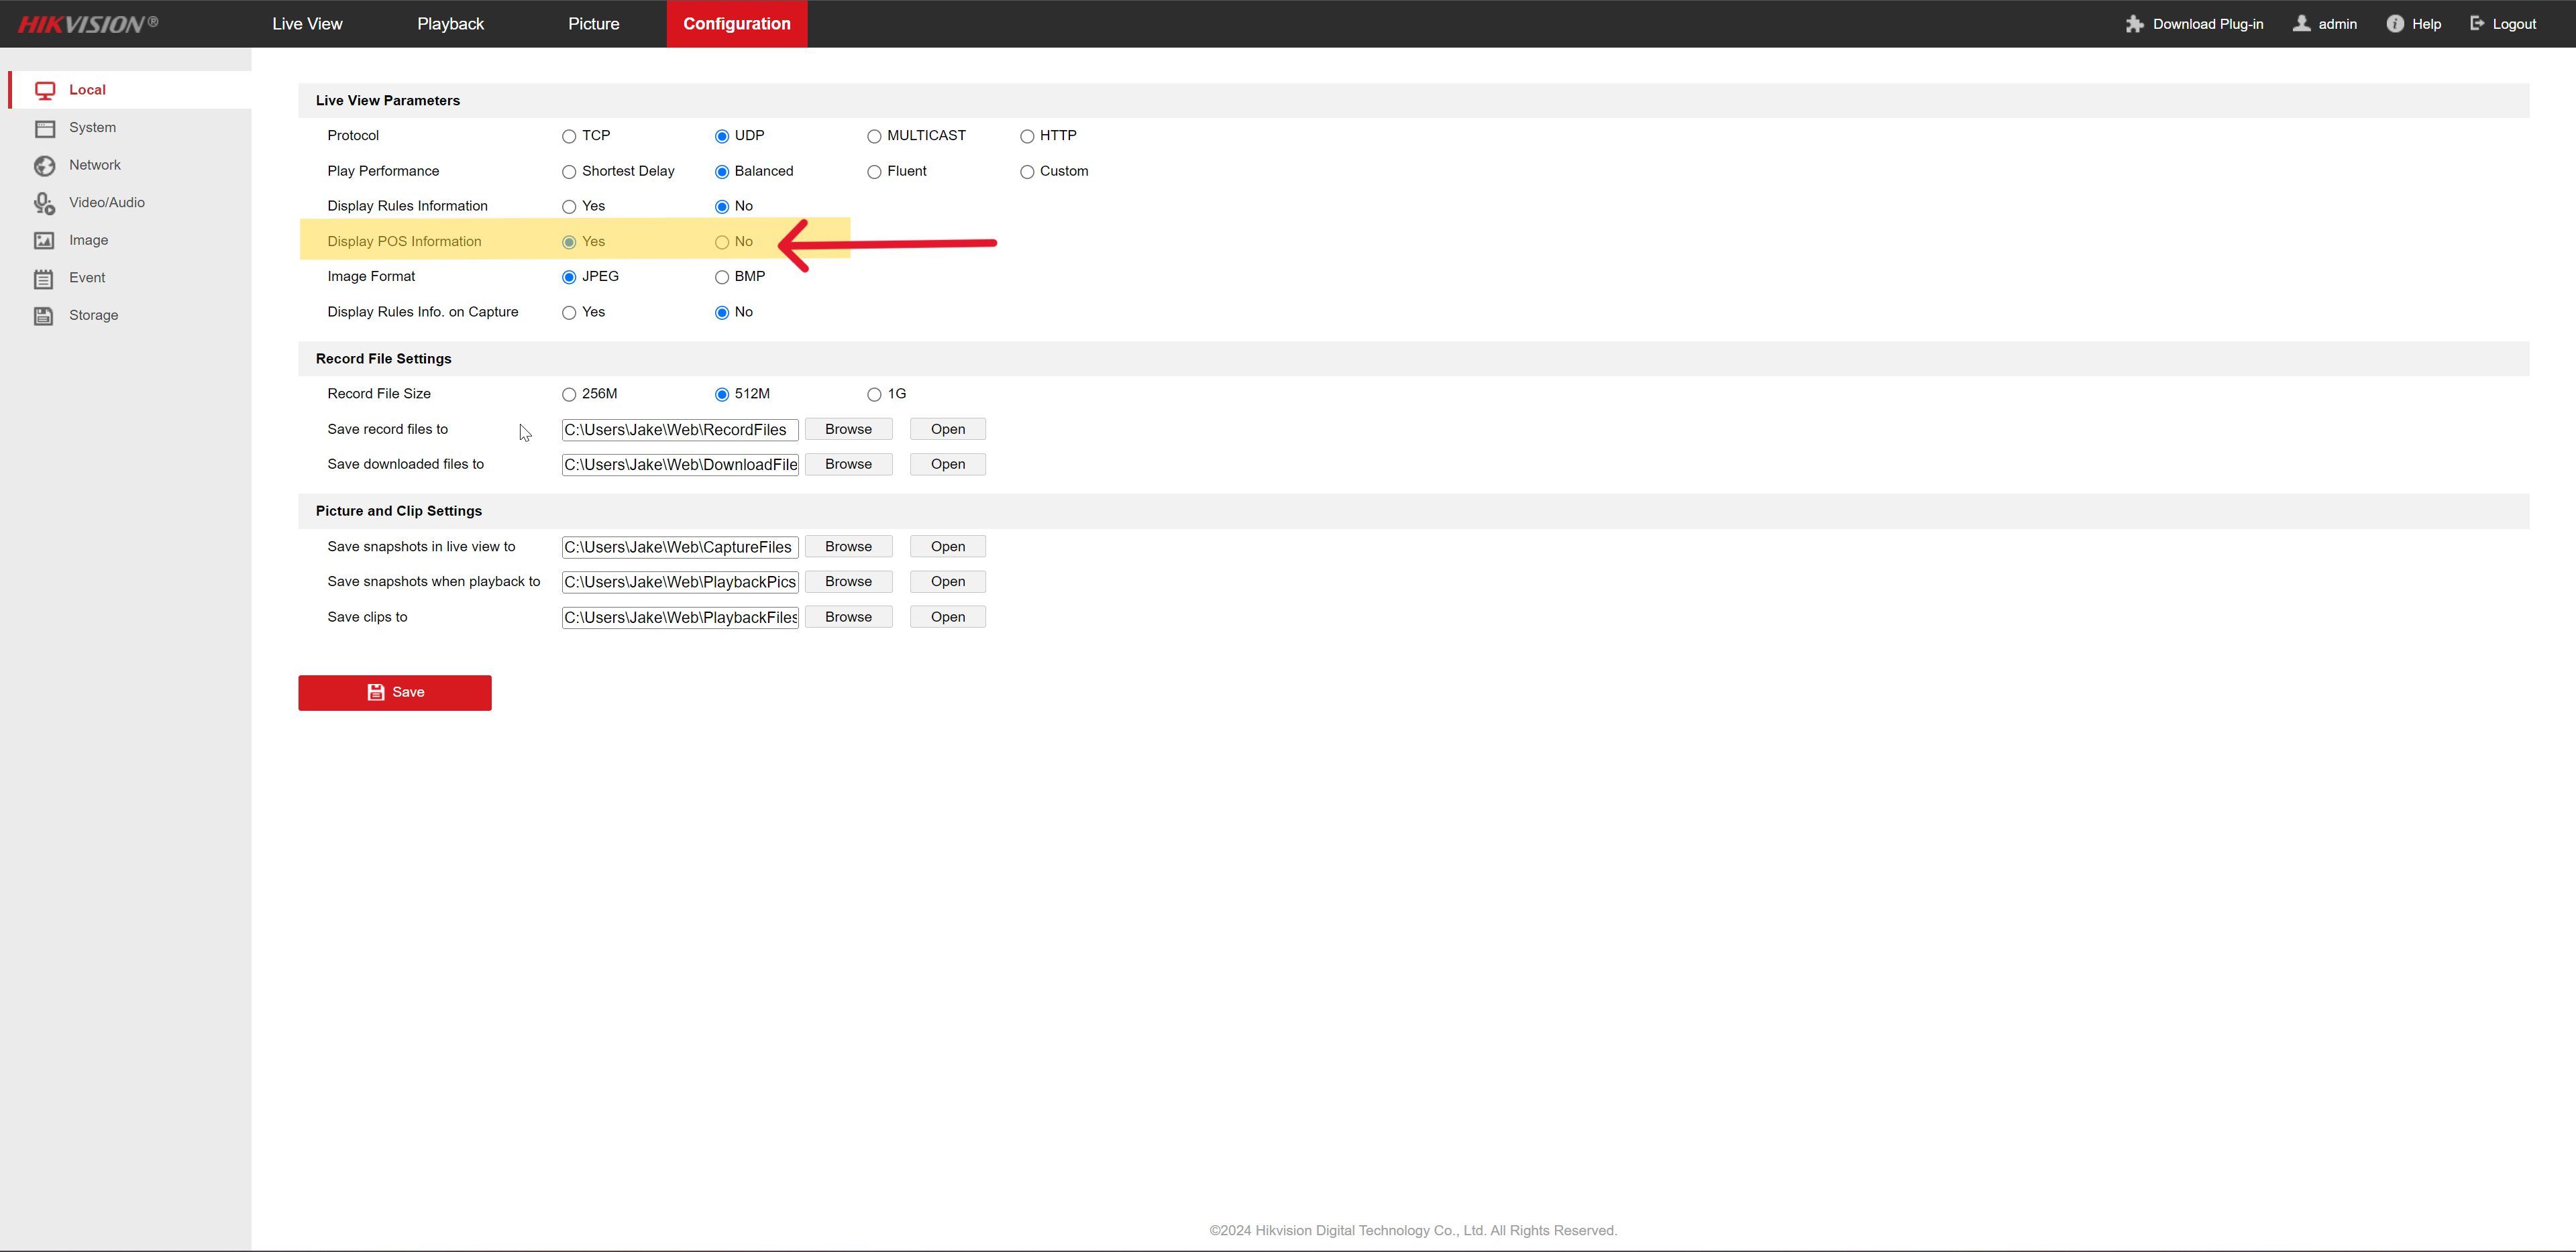
Task: Enable Yes for Display Rules Information
Action: 569,207
